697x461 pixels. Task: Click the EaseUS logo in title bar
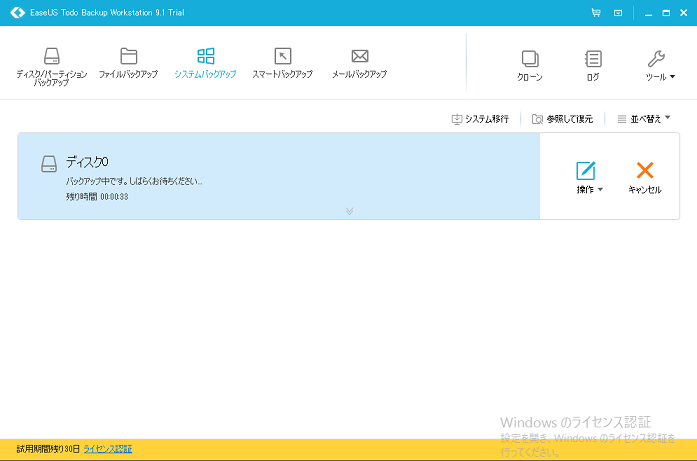(x=16, y=13)
